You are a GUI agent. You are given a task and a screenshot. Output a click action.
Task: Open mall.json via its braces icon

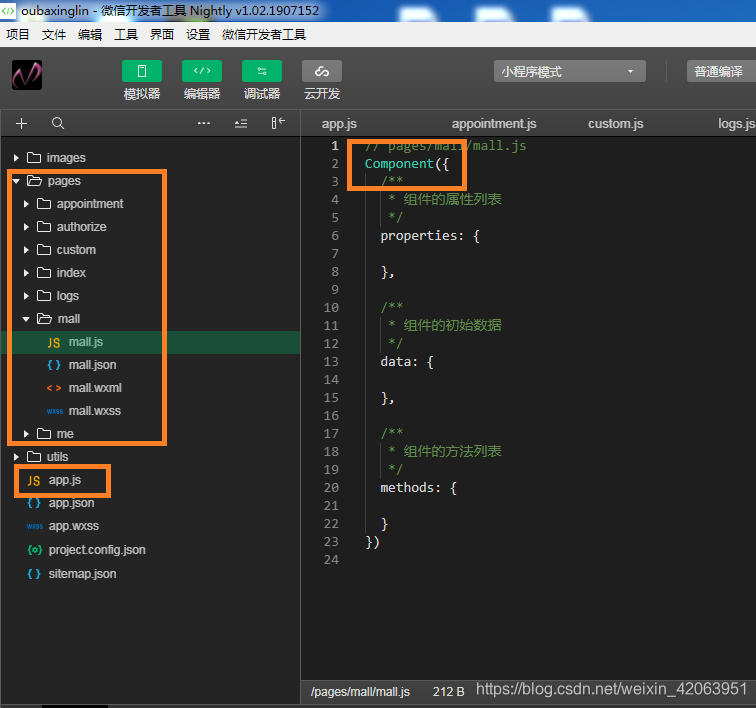click(54, 365)
